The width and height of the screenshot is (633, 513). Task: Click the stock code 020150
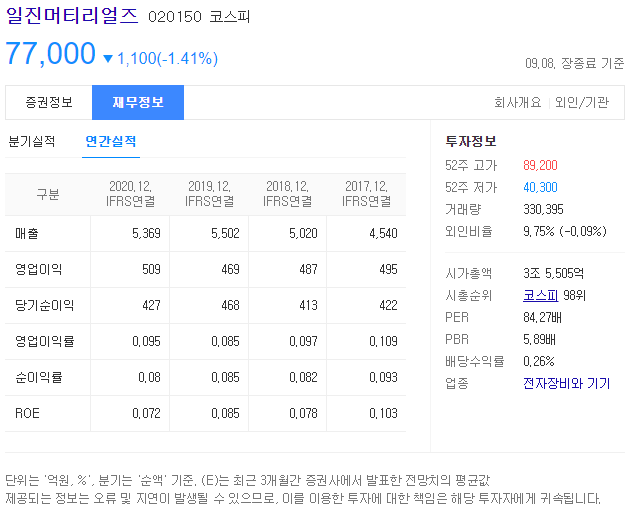(174, 17)
